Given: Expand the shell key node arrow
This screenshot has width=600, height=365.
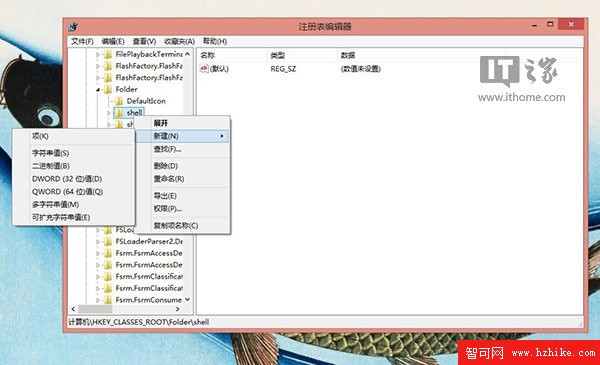Looking at the screenshot, I should pyautogui.click(x=109, y=113).
